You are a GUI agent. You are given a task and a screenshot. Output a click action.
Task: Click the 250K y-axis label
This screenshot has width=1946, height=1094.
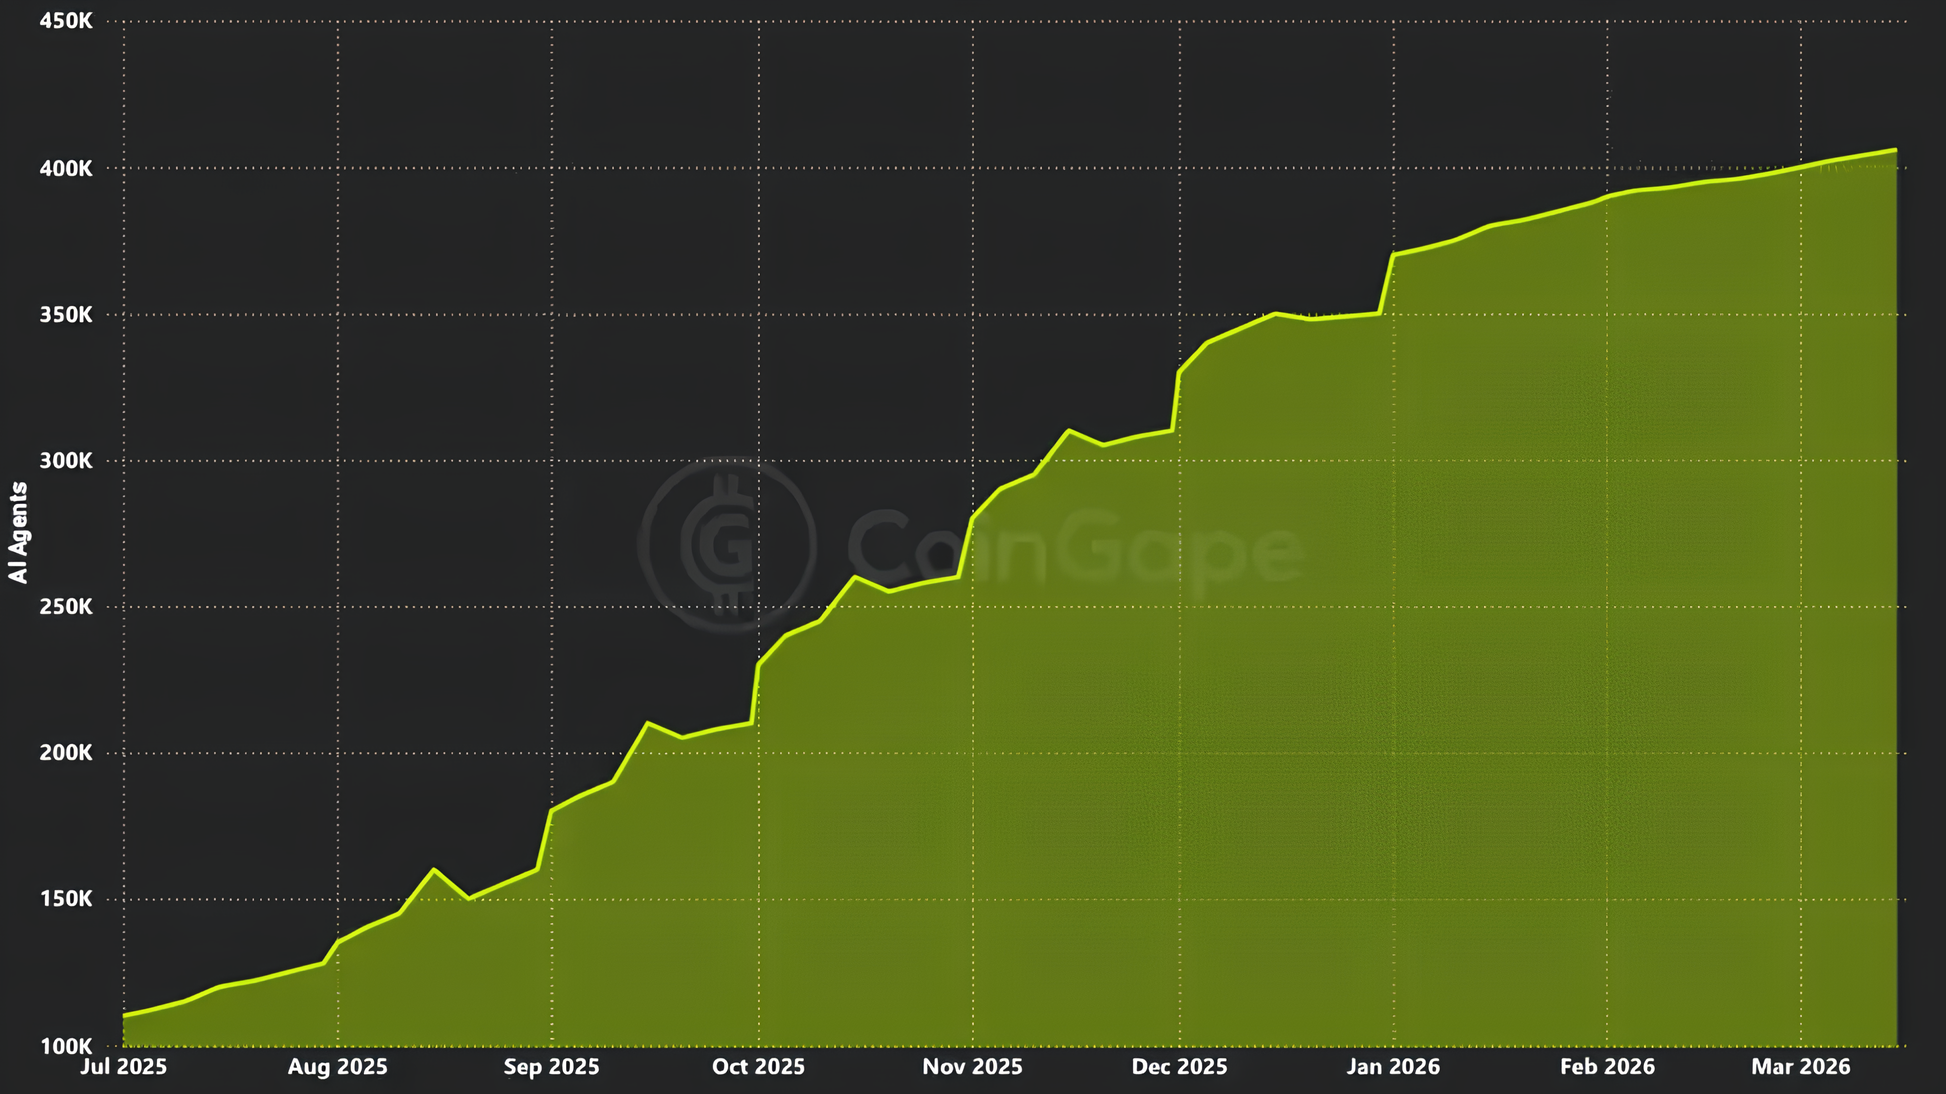pyautogui.click(x=66, y=607)
